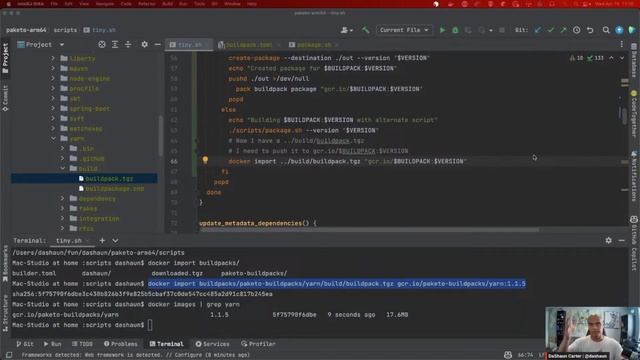Open the Notifications tool window on right sidebar
The image size is (640, 360).
(x=634, y=176)
